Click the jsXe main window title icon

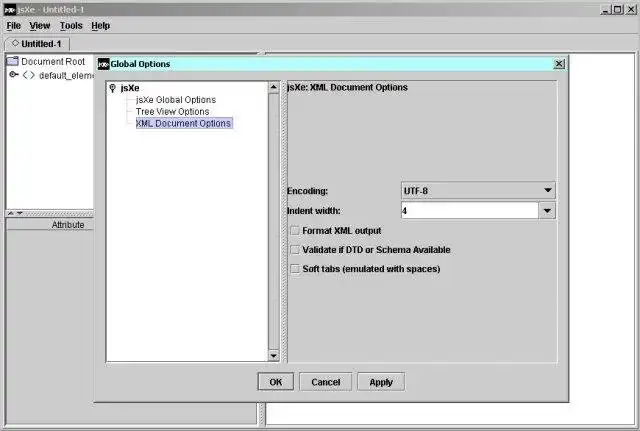(9, 9)
